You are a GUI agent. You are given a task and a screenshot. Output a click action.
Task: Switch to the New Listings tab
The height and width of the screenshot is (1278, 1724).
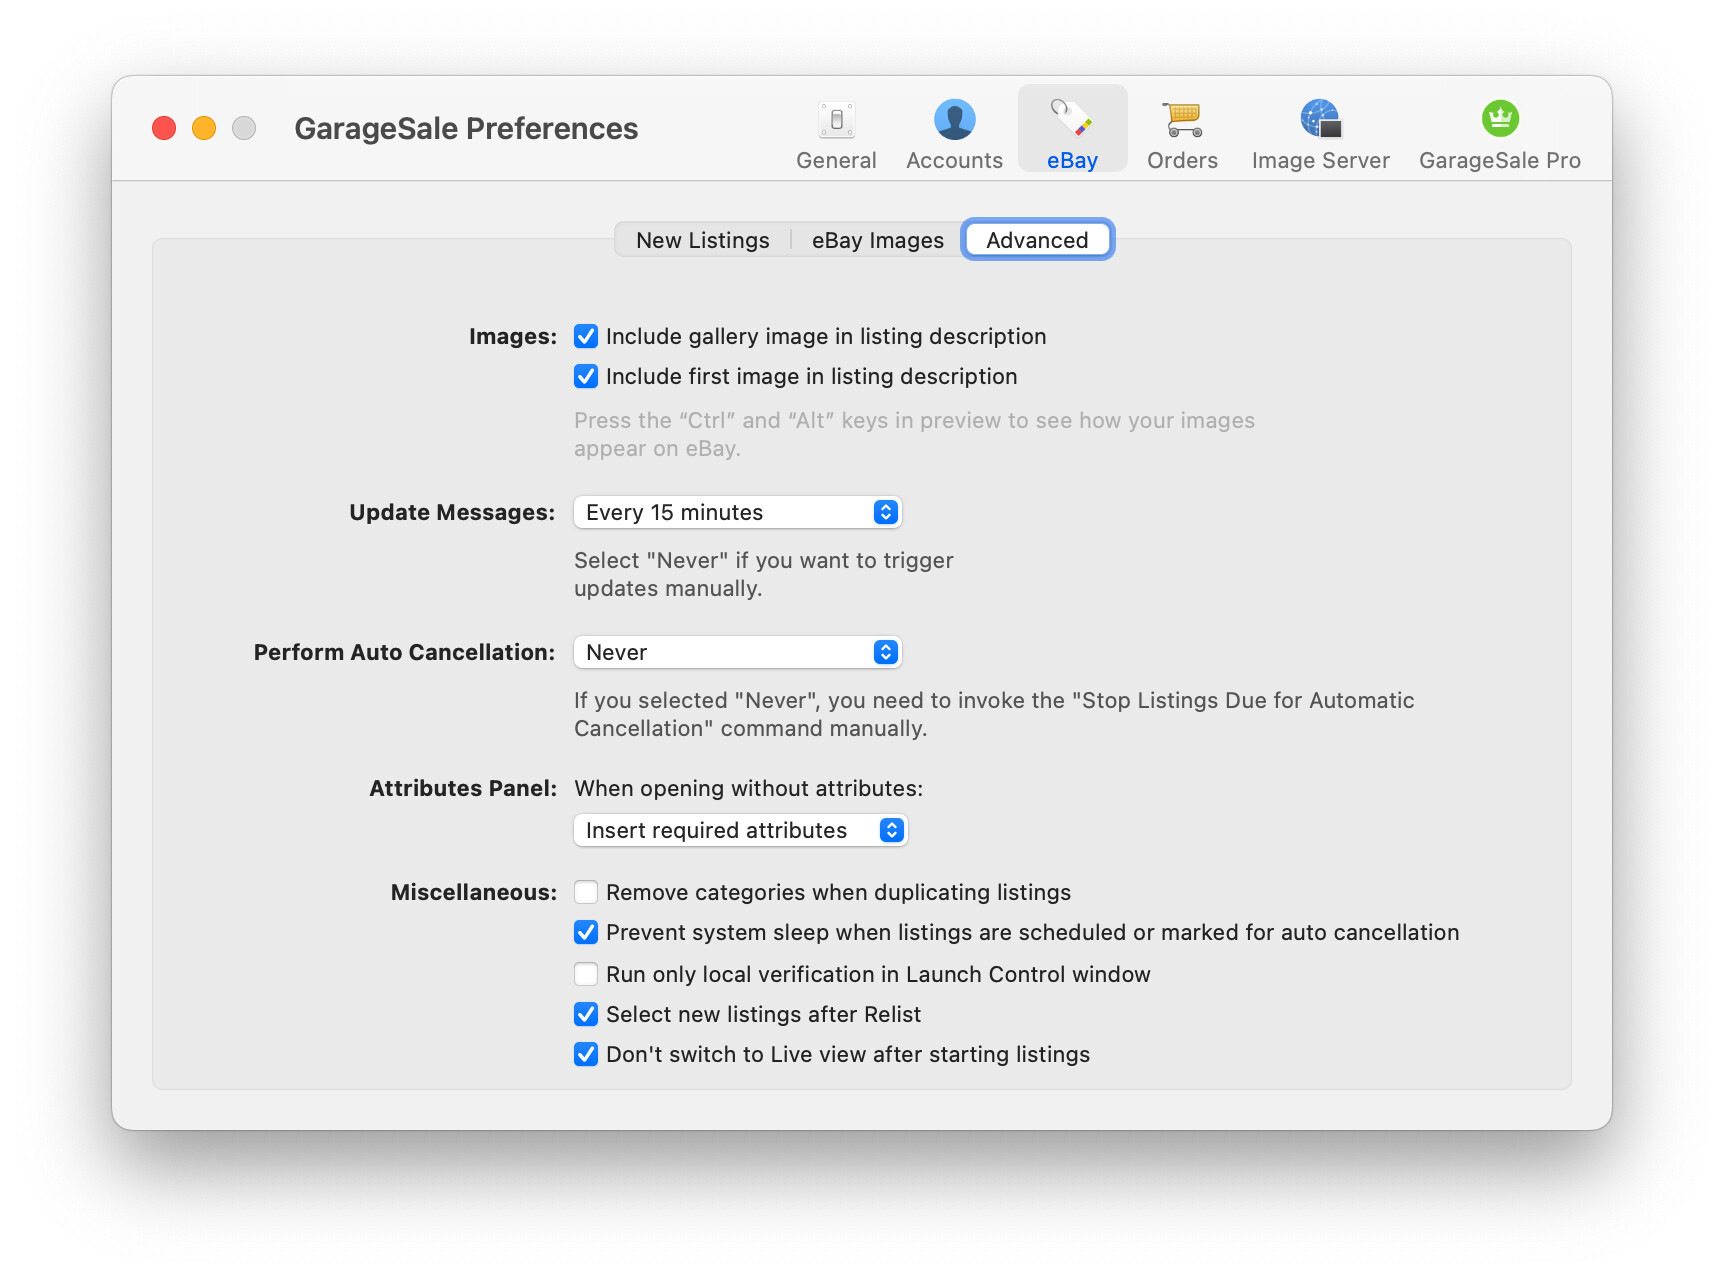click(x=702, y=240)
